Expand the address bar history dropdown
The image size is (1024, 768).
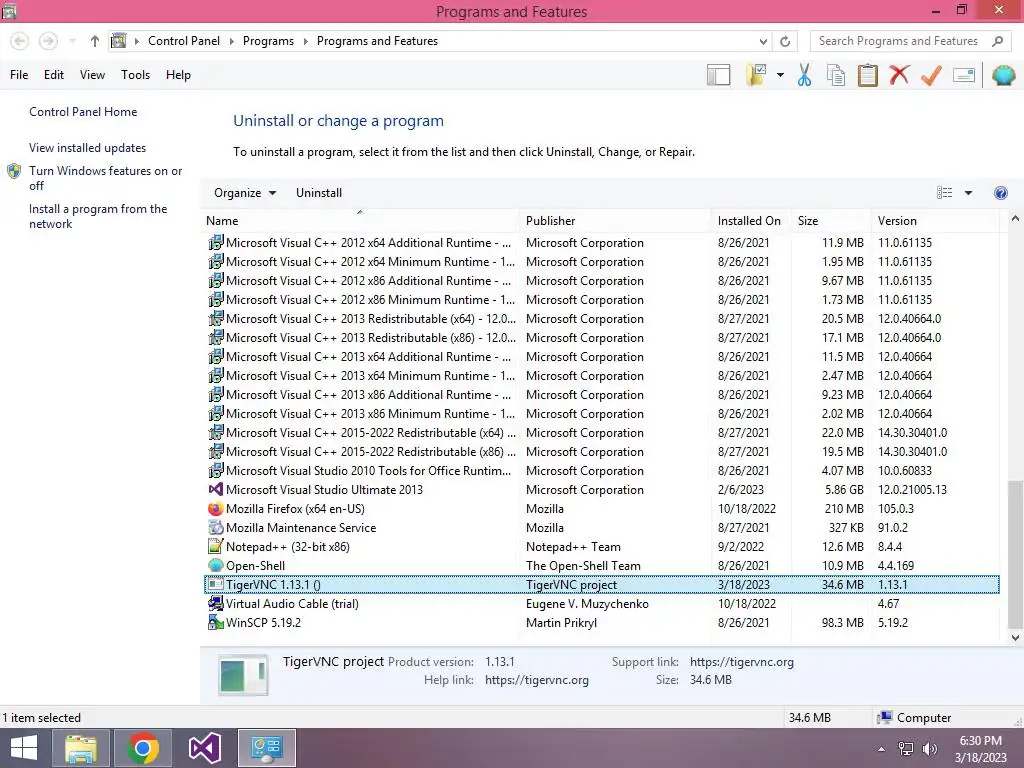(x=763, y=41)
